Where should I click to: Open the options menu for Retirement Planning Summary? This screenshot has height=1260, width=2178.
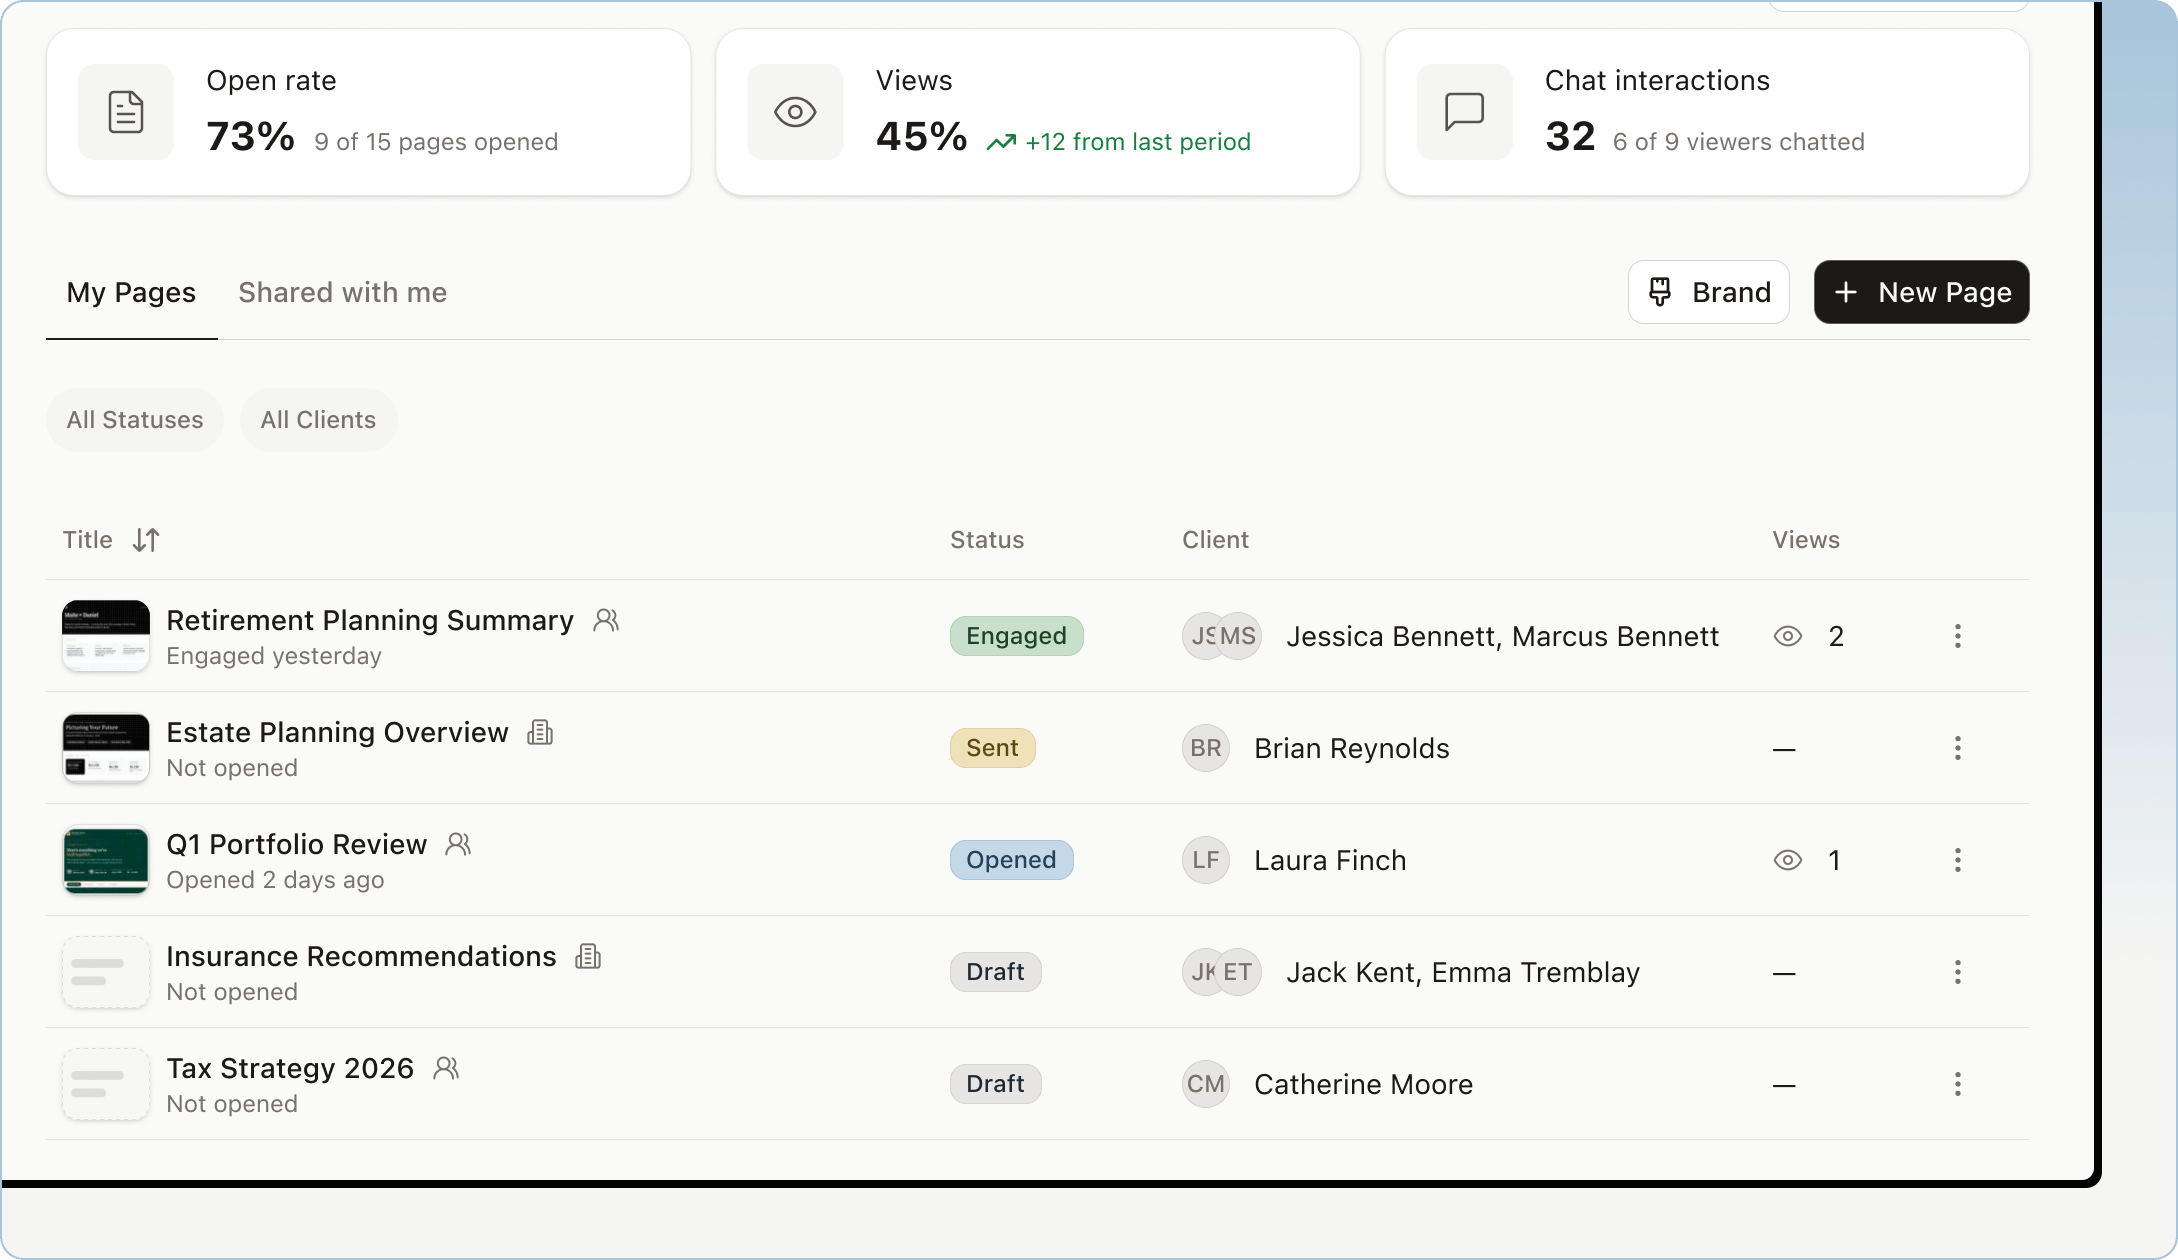pyautogui.click(x=1957, y=636)
